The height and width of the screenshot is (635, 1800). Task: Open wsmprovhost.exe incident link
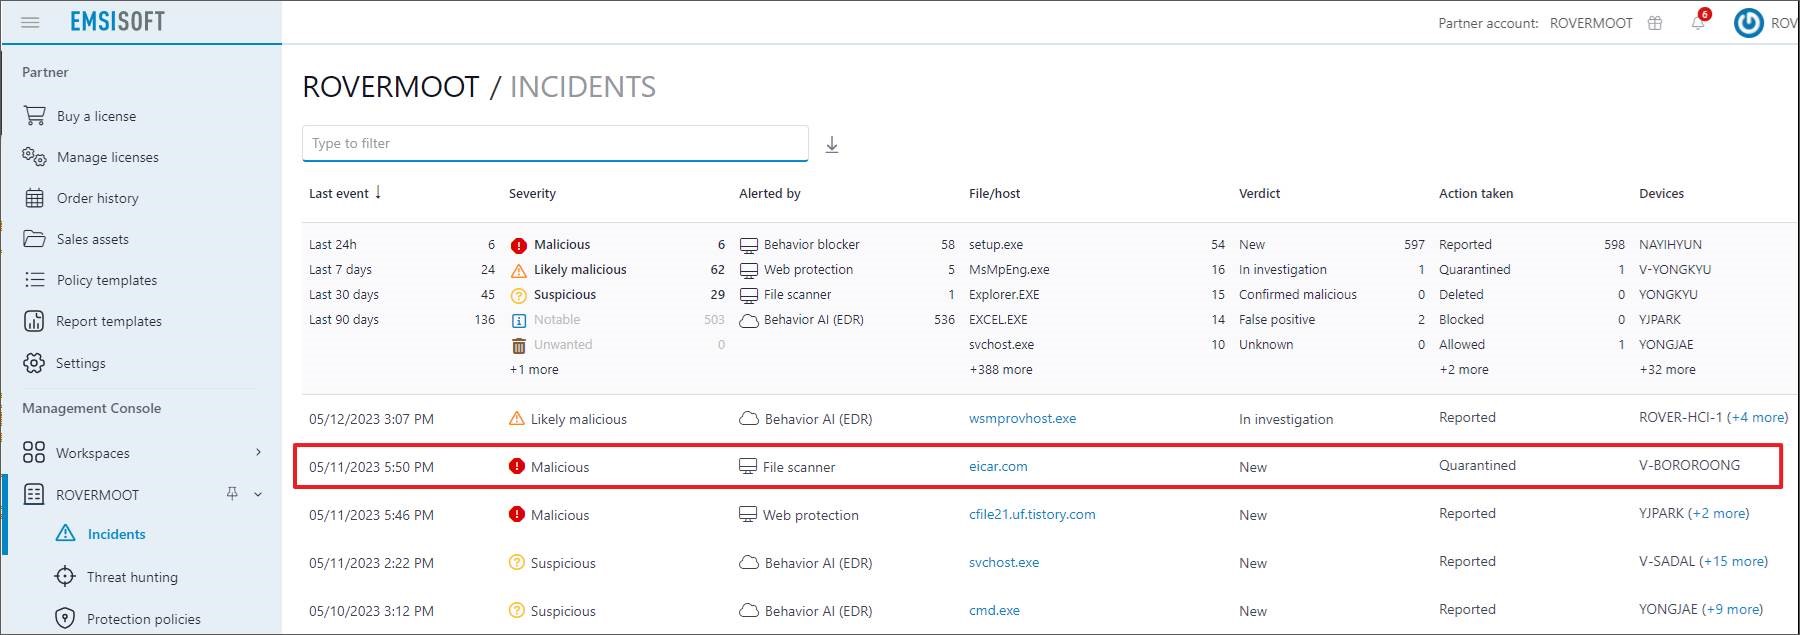point(1022,419)
